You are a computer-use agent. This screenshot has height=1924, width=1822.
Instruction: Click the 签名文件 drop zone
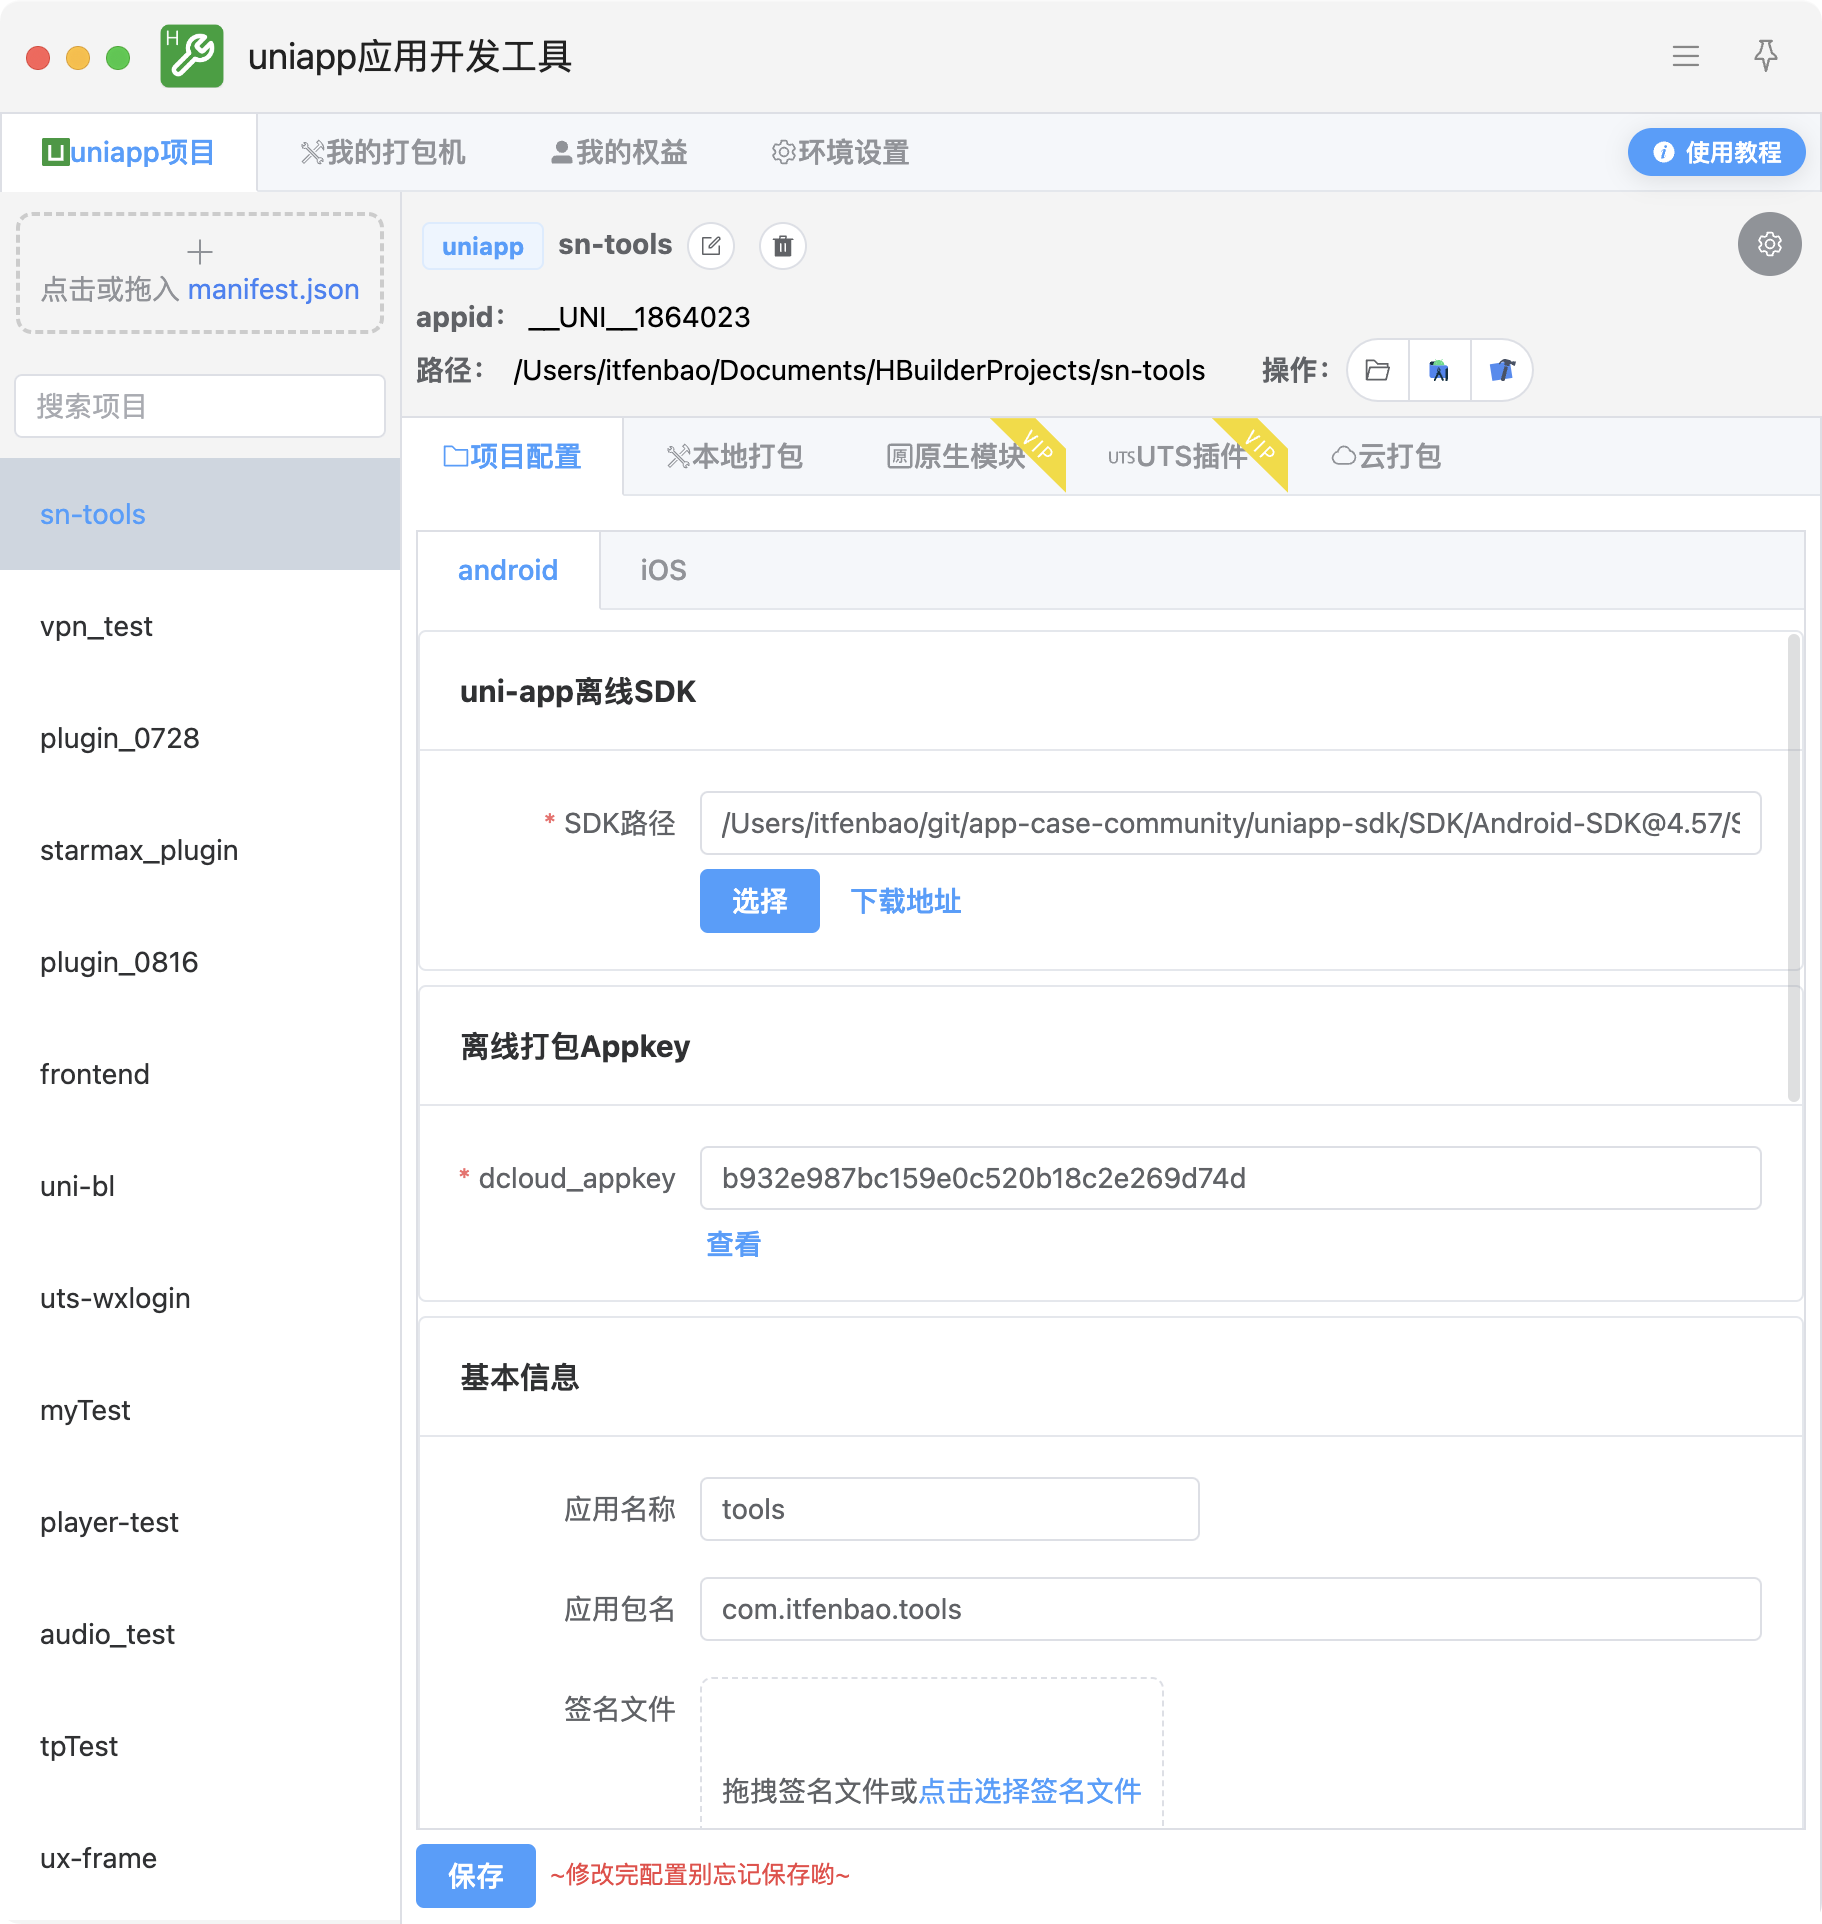[931, 1753]
